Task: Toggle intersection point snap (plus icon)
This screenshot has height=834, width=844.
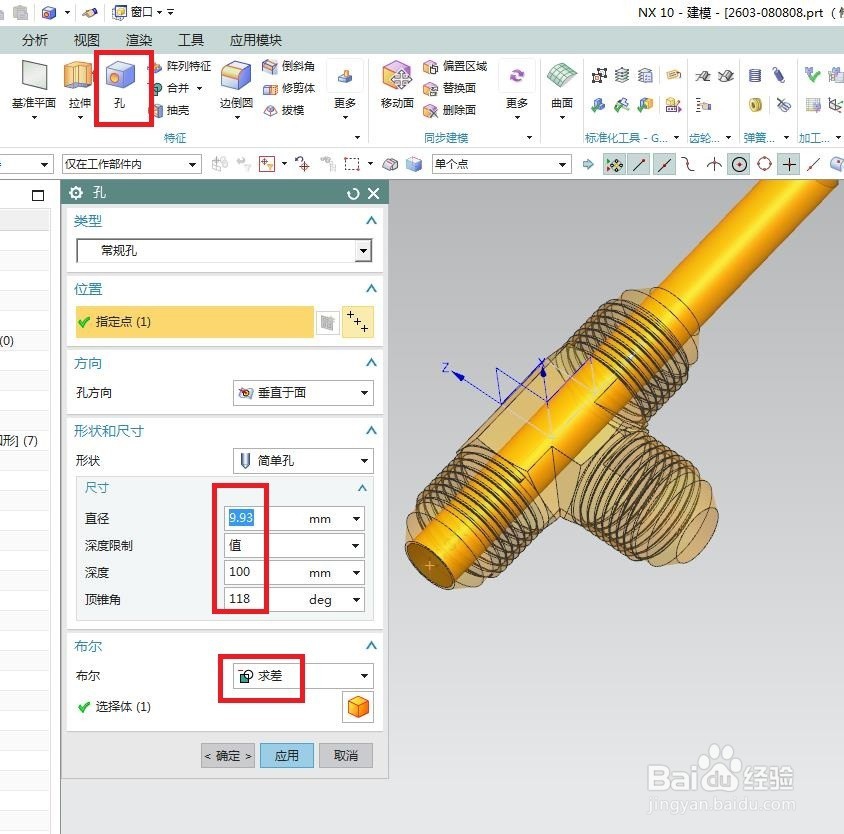Action: pos(789,164)
